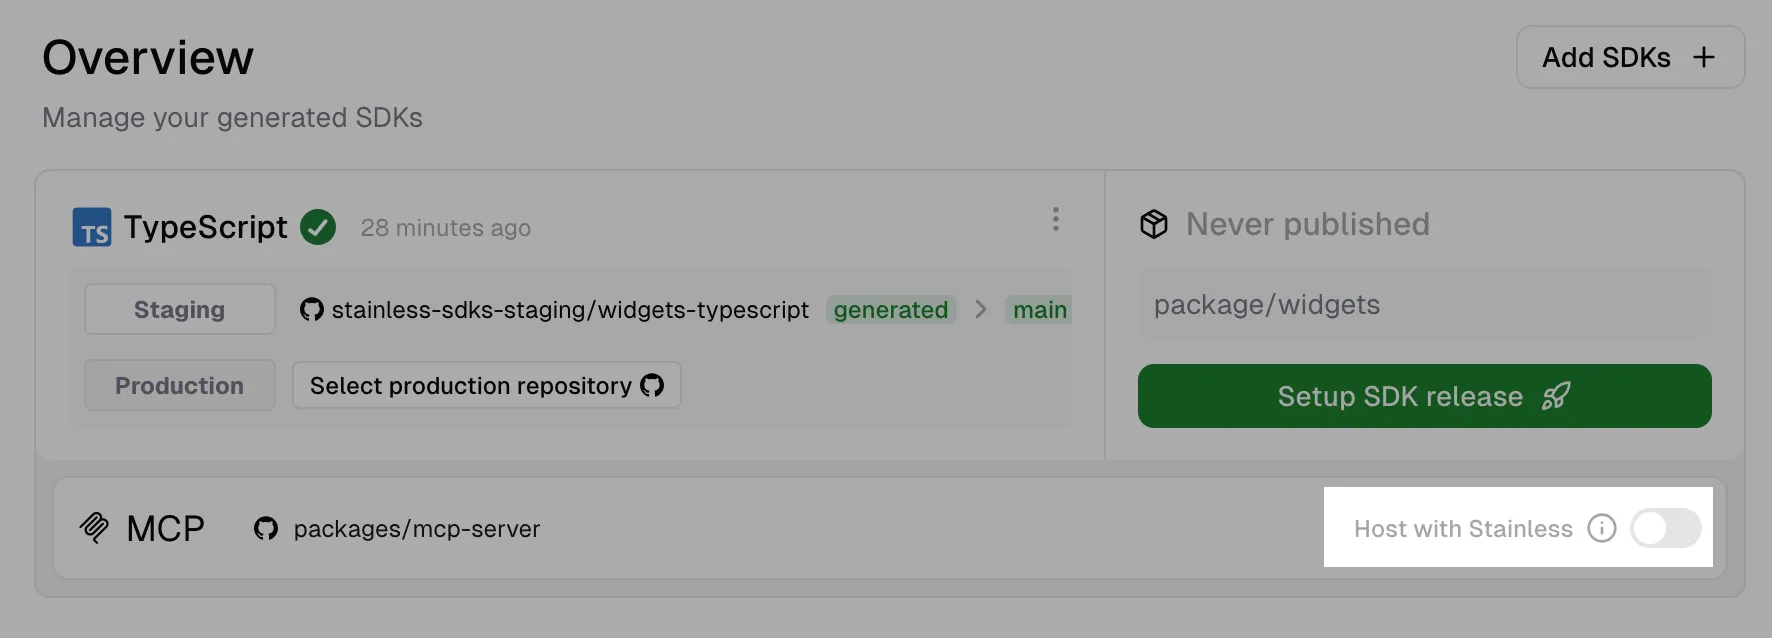The height and width of the screenshot is (638, 1772).
Task: Select the generated branch badge
Action: click(890, 310)
